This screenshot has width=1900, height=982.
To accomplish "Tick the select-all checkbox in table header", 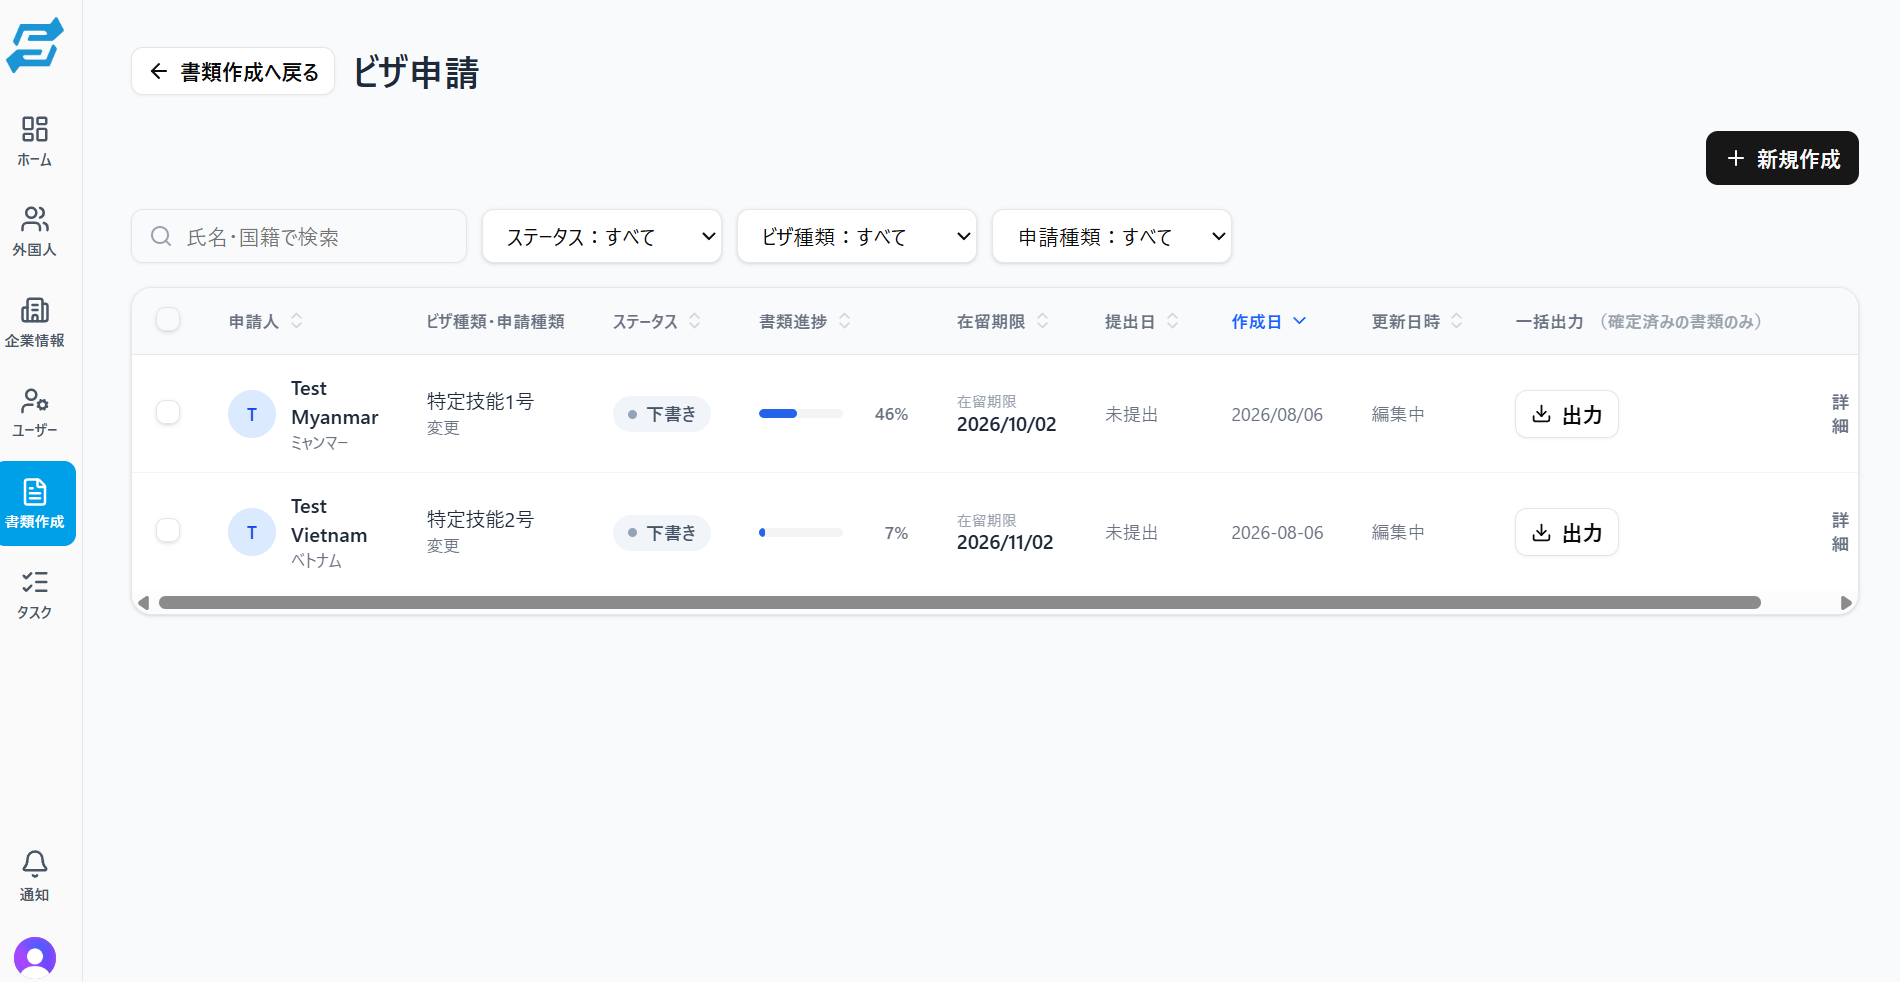I will [168, 319].
